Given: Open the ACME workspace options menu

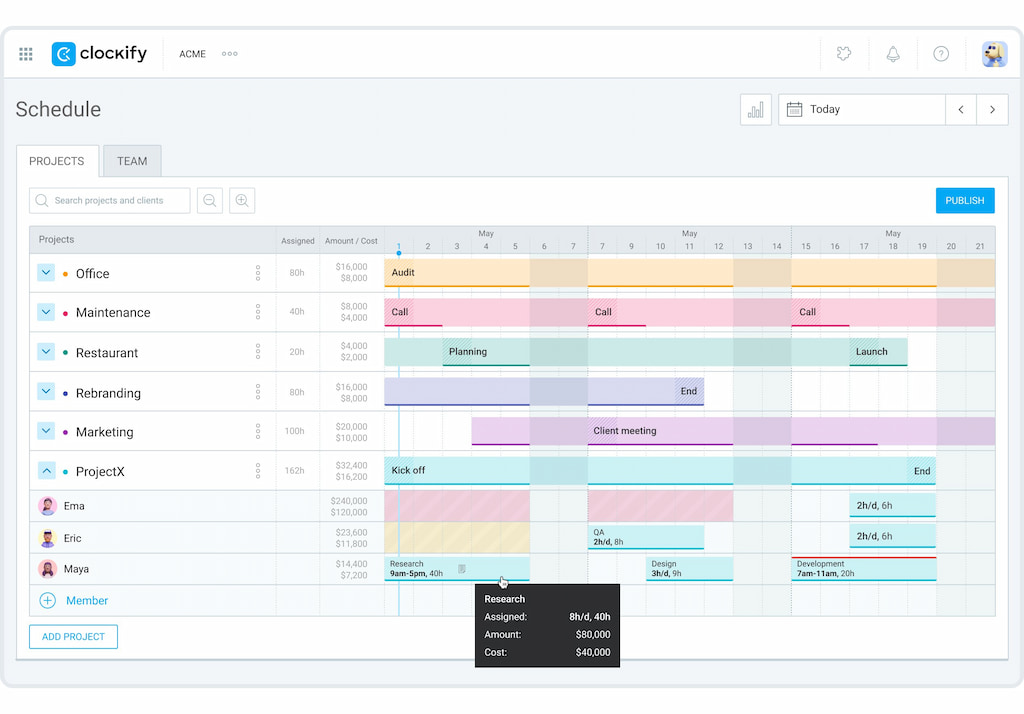Looking at the screenshot, I should [x=230, y=54].
